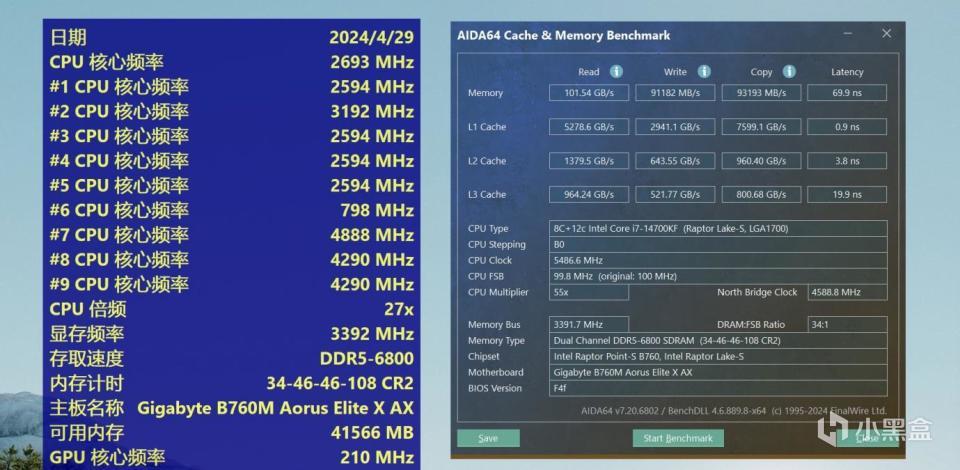Click #7 CPU value 4888 MHz
Image resolution: width=960 pixels, height=470 pixels.
(372, 235)
